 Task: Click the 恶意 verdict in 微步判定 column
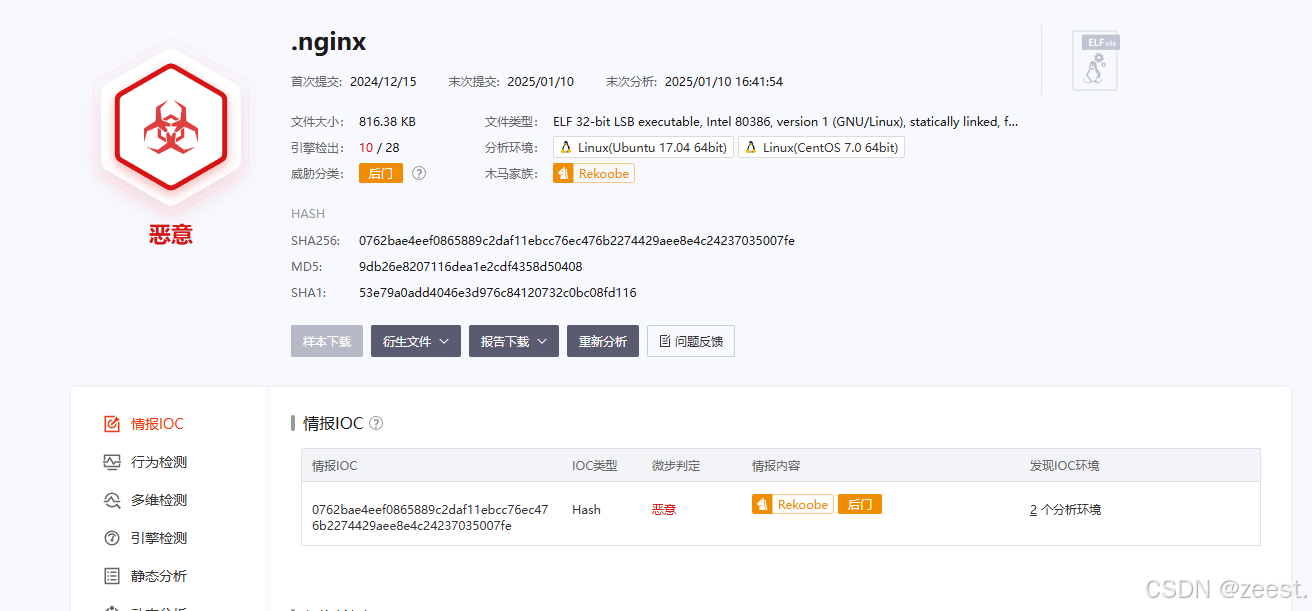pyautogui.click(x=664, y=509)
